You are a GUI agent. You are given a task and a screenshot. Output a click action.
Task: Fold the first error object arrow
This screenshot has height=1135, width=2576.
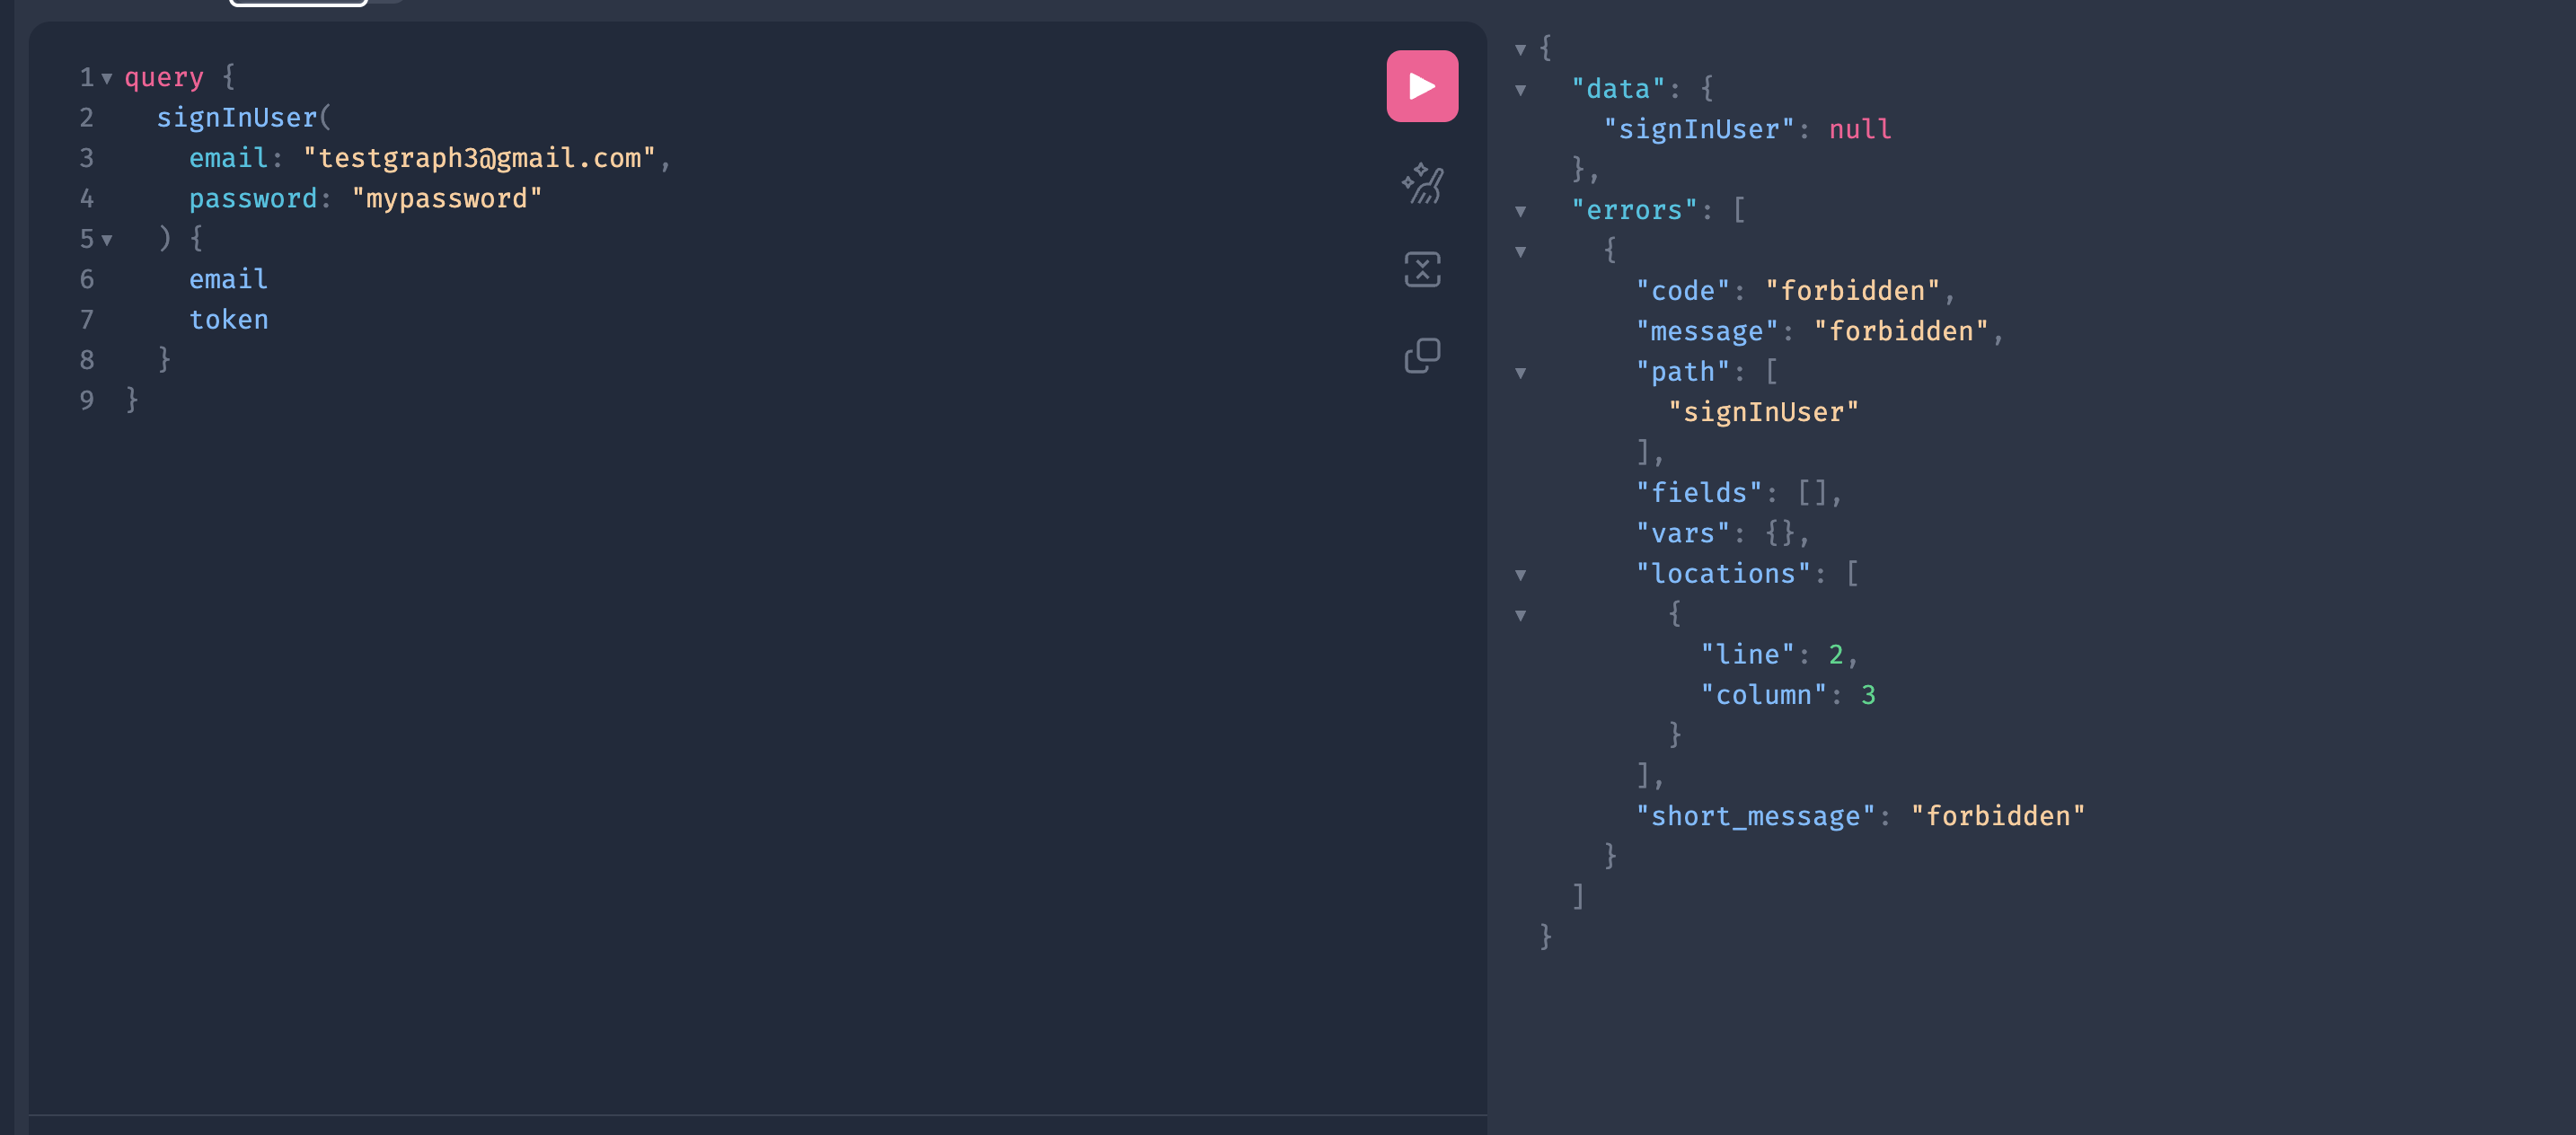pos(1520,251)
